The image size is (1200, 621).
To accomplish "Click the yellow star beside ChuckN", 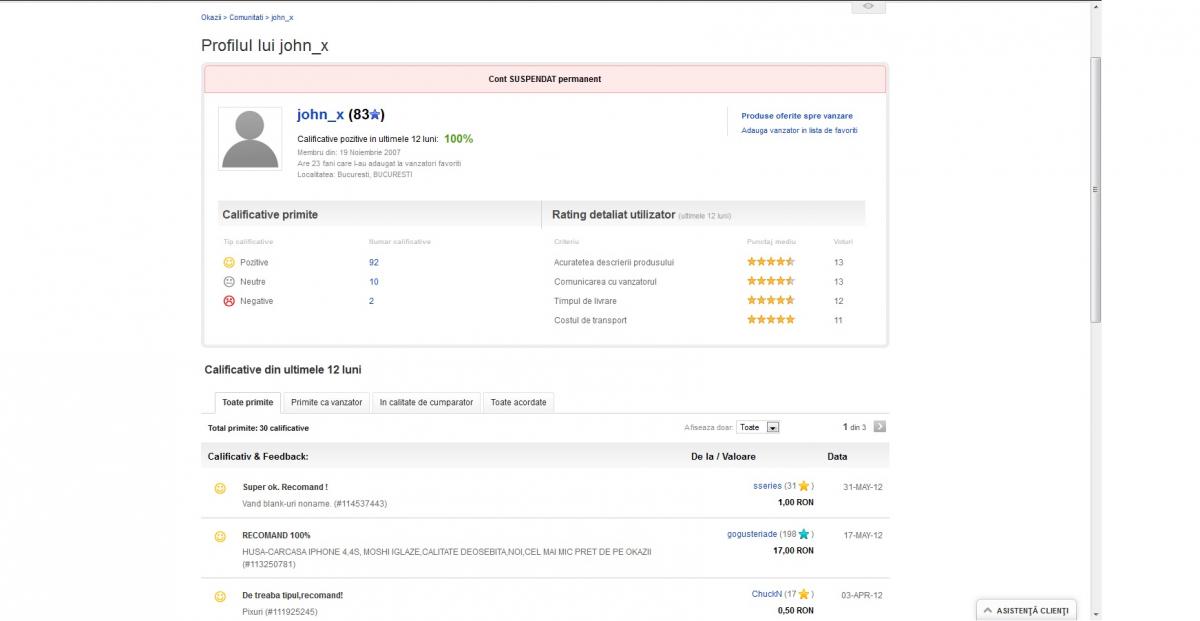I will tap(804, 594).
